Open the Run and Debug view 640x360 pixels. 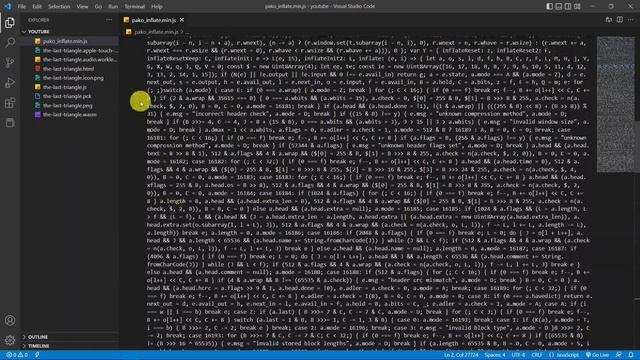coord(10,83)
